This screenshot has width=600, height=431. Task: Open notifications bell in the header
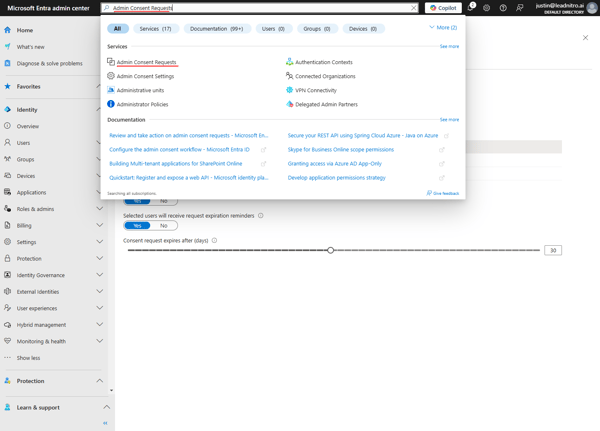(470, 8)
